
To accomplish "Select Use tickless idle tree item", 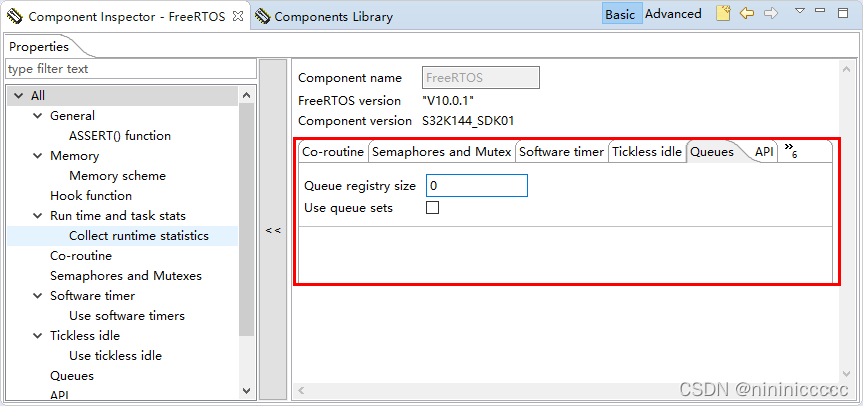I will coord(116,356).
